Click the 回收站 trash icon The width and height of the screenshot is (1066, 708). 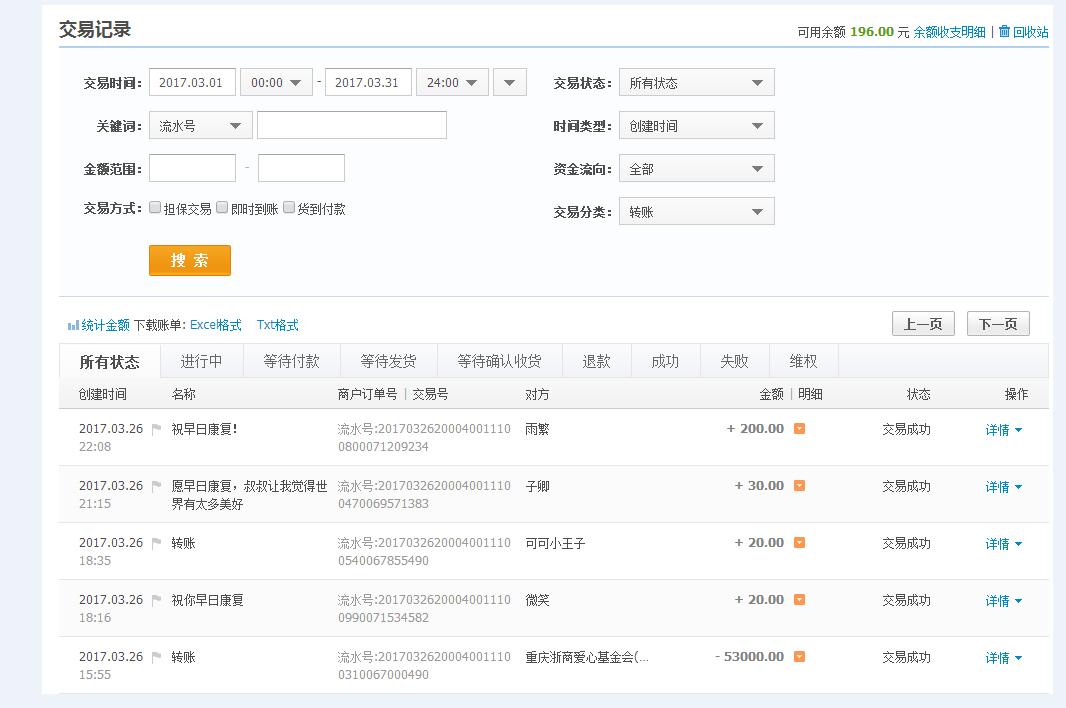(1004, 31)
